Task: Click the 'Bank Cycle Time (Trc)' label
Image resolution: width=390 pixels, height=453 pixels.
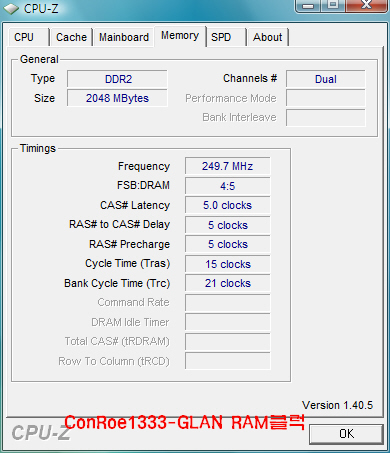Action: [117, 283]
